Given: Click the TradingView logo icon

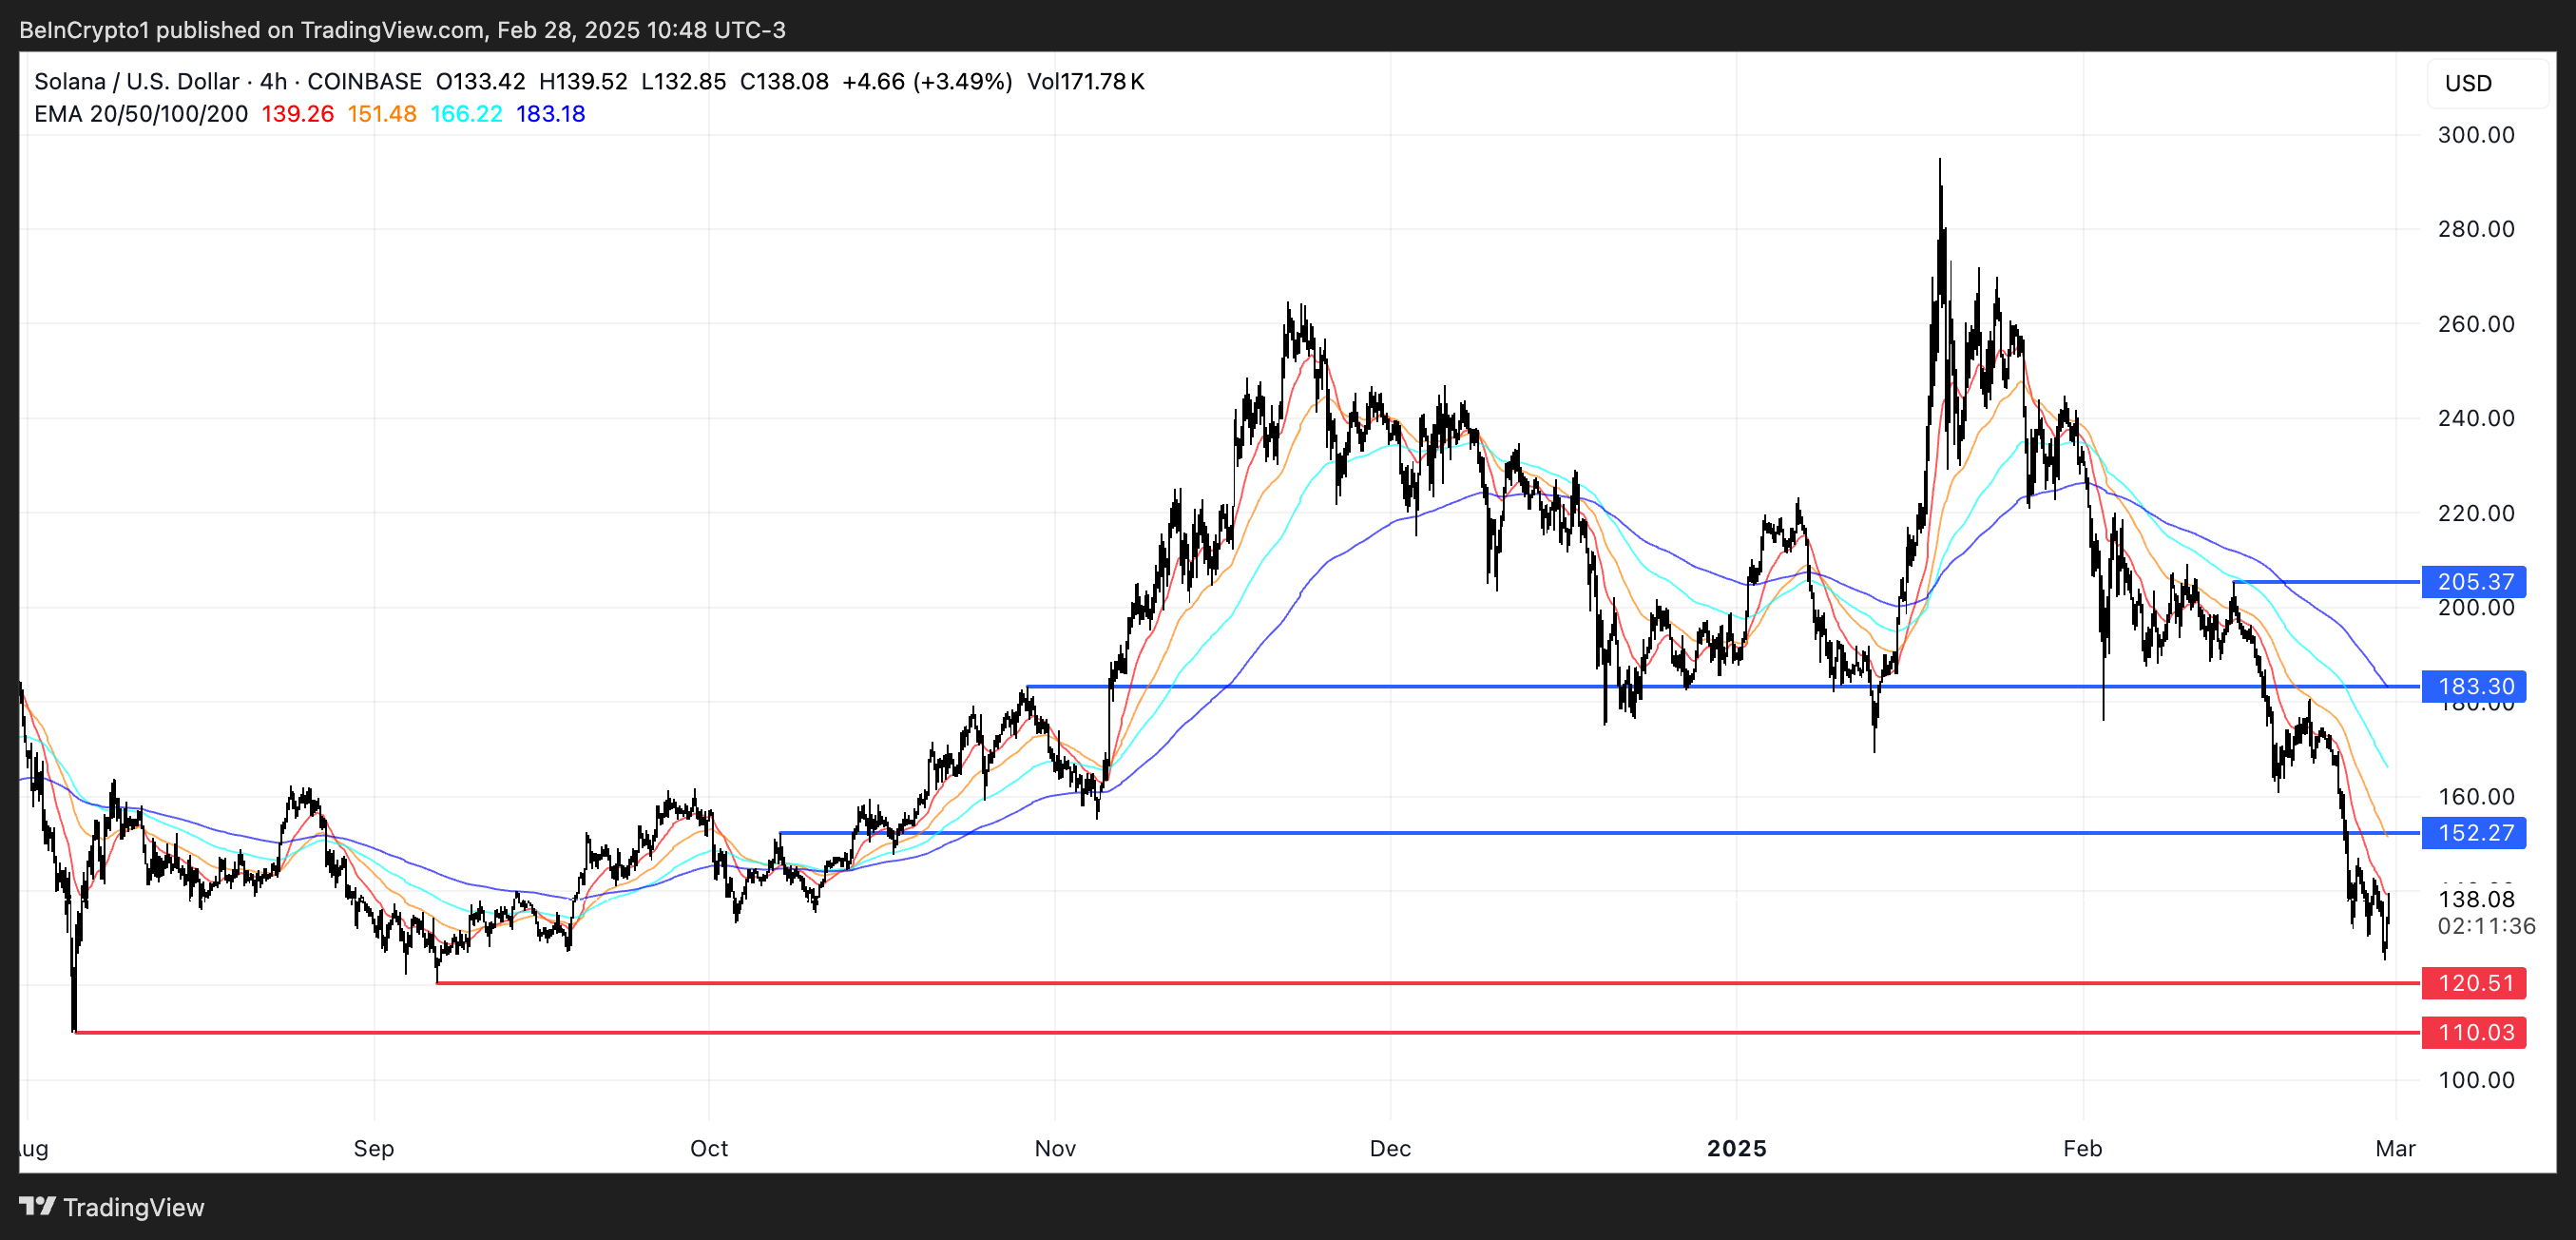Looking at the screenshot, I should [x=37, y=1206].
